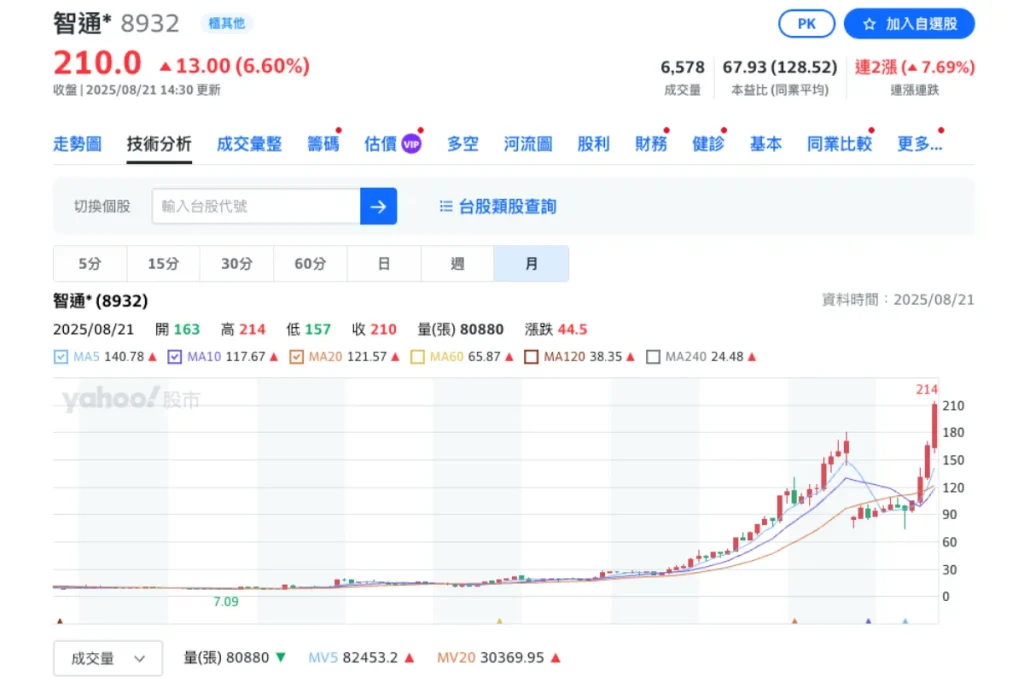Screen dimensions: 1024x683
Task: Click list icon beside 台股類股查詢
Action: coord(446,206)
